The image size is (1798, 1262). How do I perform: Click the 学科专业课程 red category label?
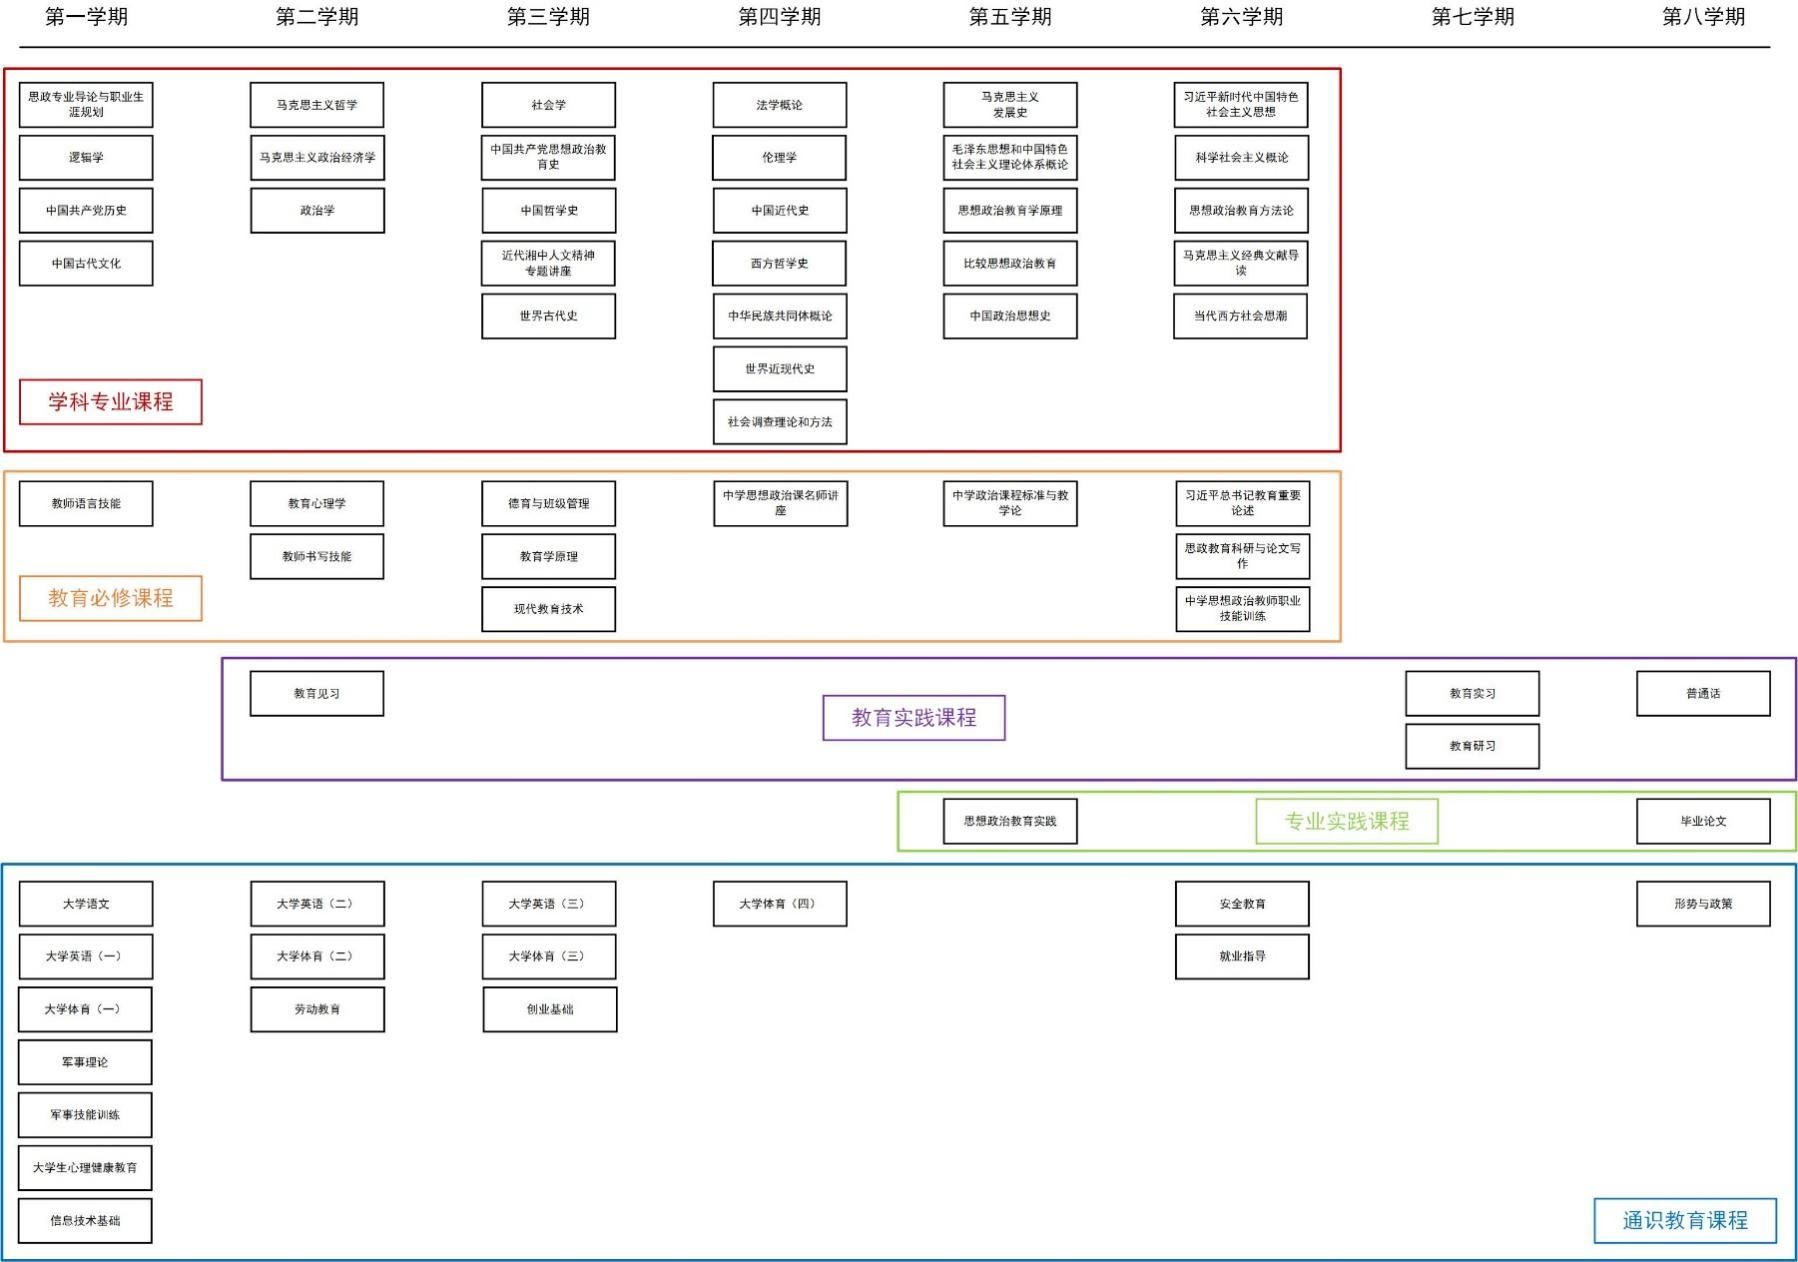pyautogui.click(x=111, y=402)
